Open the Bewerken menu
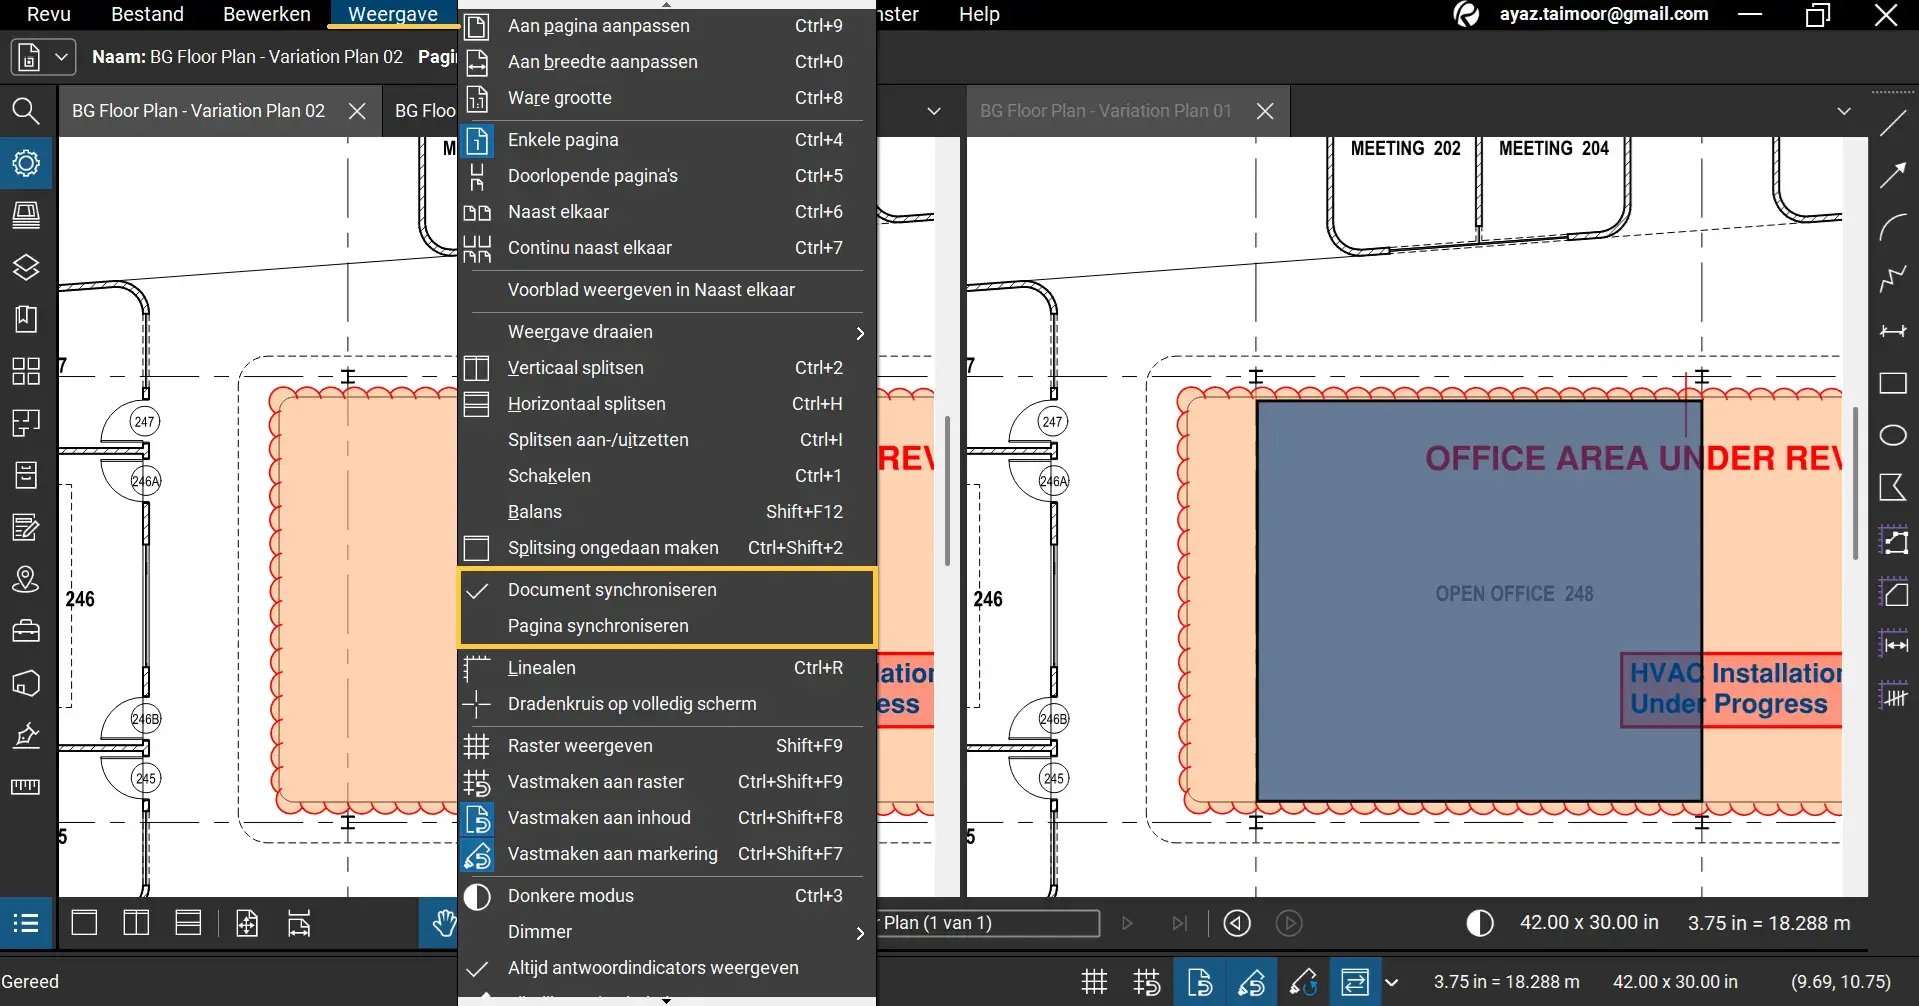Image resolution: width=1919 pixels, height=1006 pixels. click(x=267, y=14)
